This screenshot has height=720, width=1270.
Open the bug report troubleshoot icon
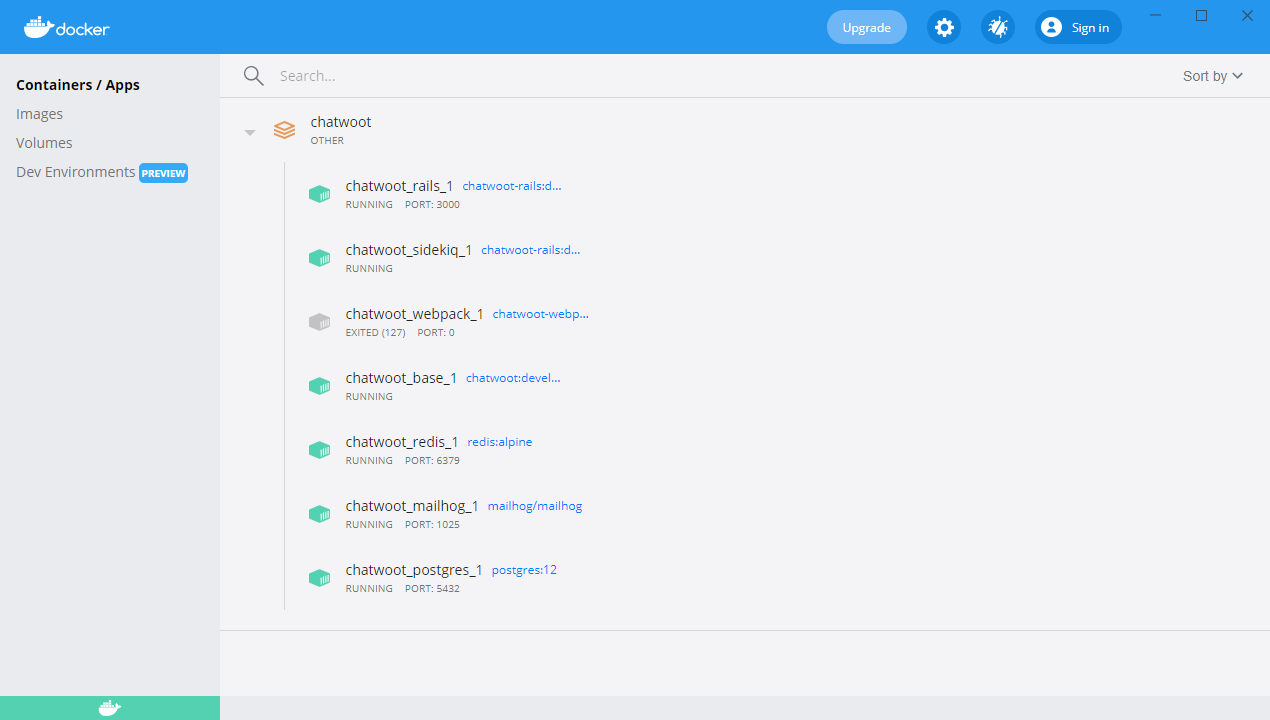[x=997, y=27]
